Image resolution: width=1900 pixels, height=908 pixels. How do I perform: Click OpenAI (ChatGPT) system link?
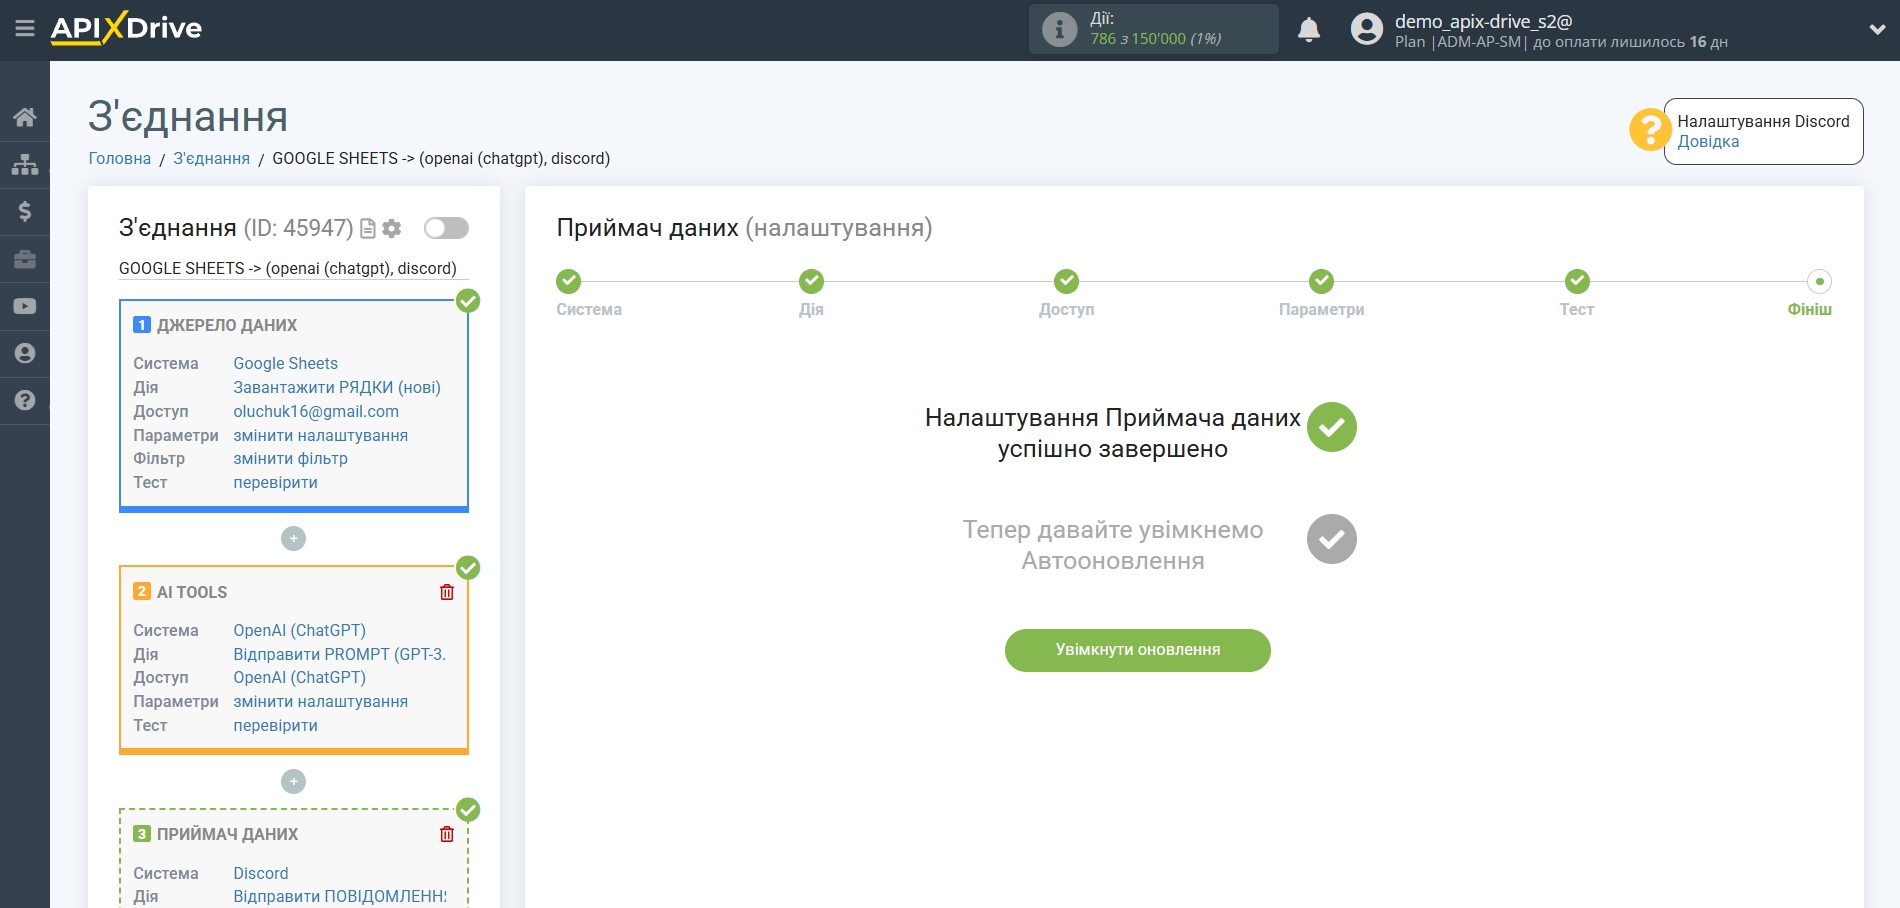point(299,630)
